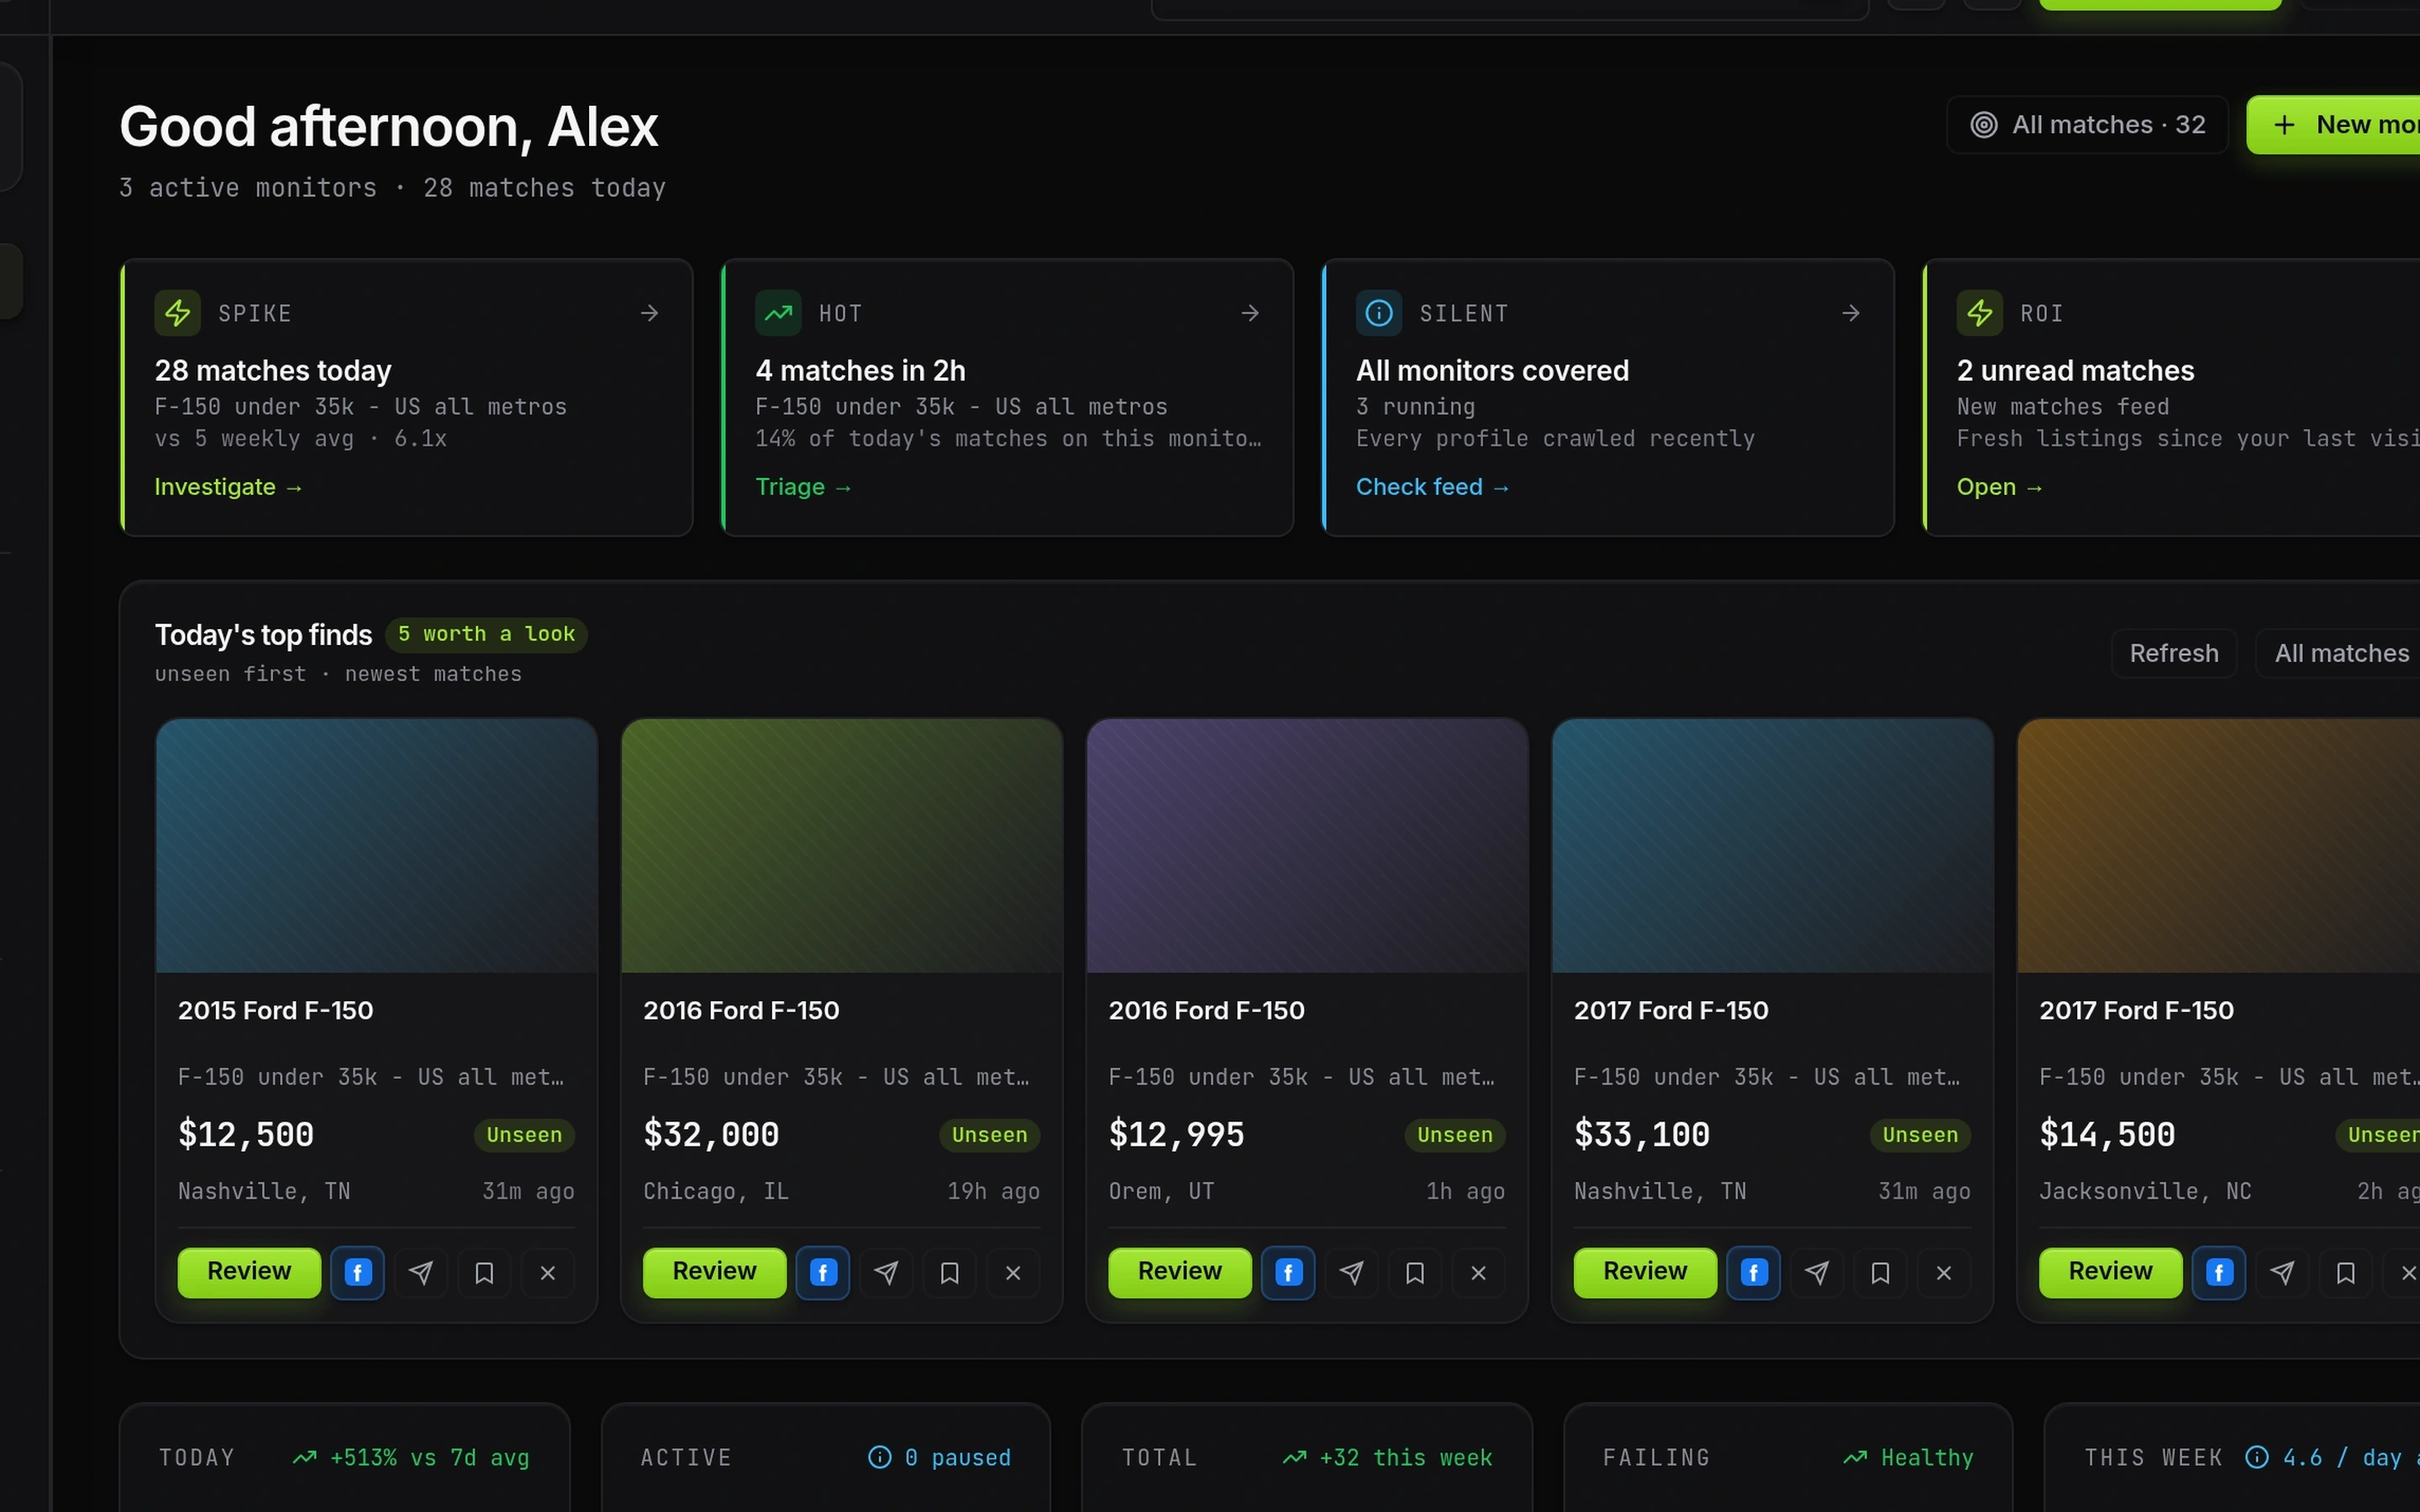Share the $32,000 Chicago F-150 listing

[886, 1272]
